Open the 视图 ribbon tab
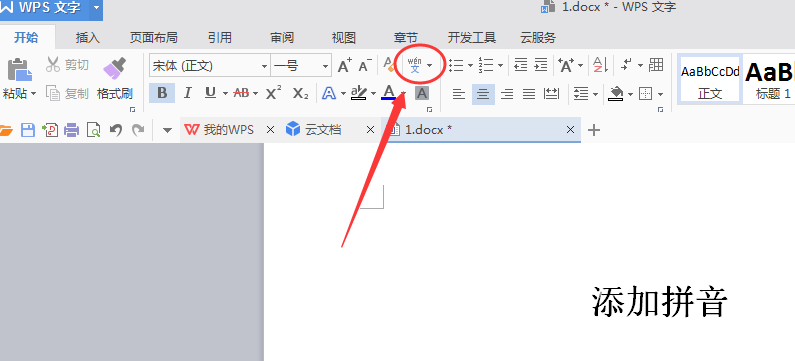 coord(344,38)
